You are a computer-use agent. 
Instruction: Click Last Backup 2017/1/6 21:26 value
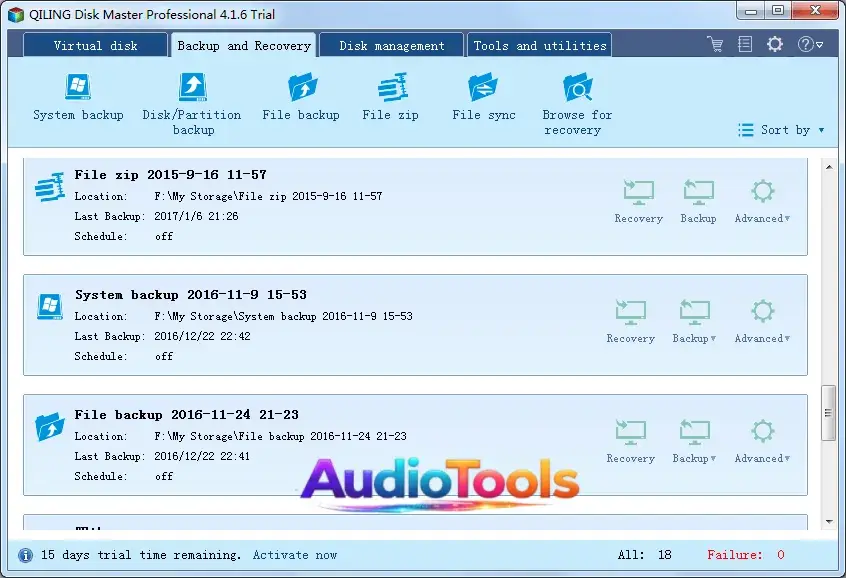[196, 216]
